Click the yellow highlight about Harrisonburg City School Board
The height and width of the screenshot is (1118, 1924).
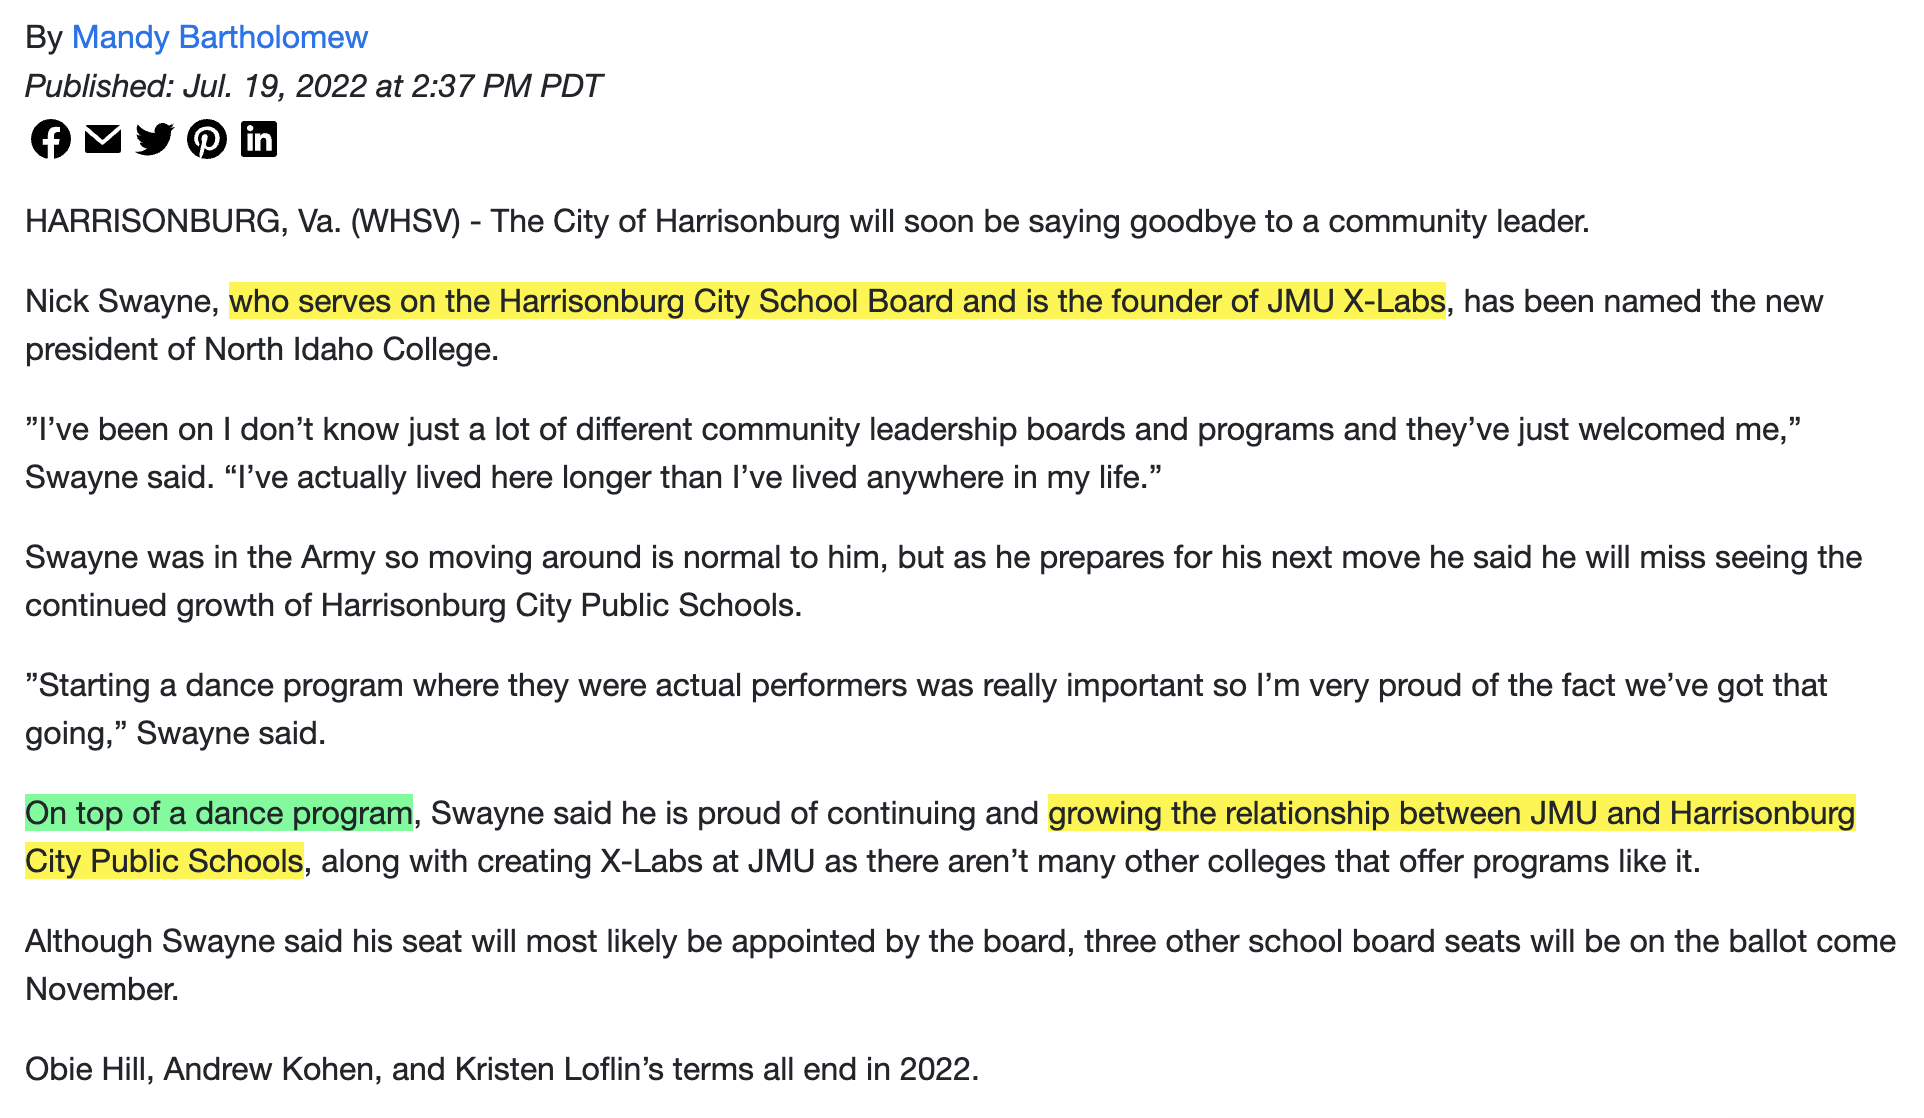pos(837,301)
